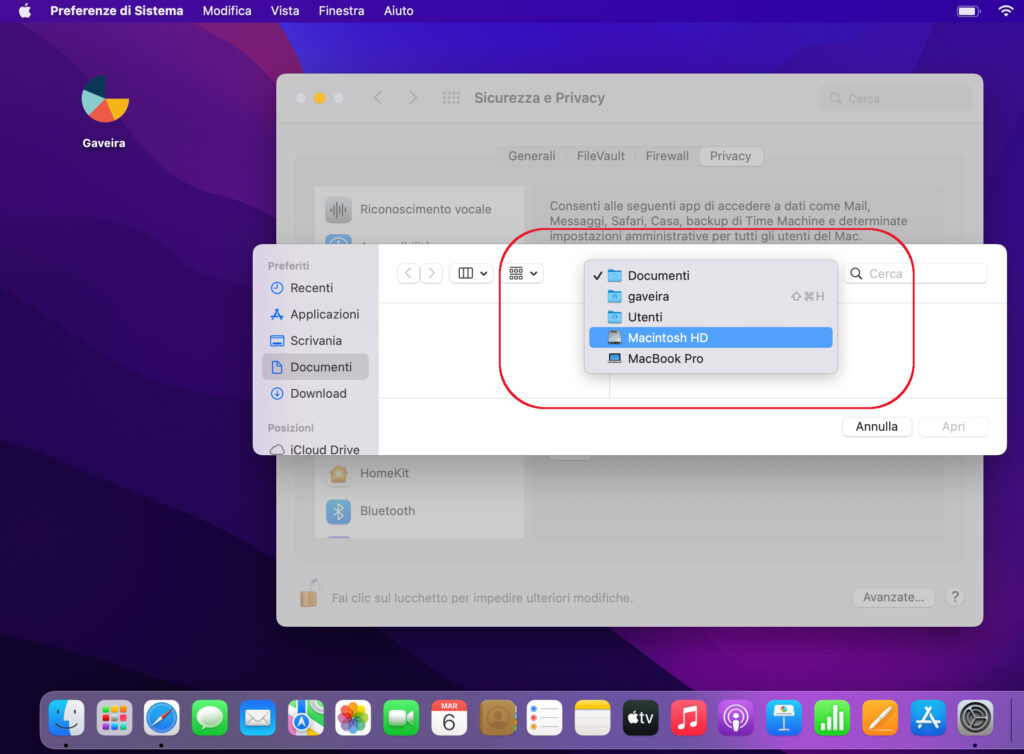Image resolution: width=1024 pixels, height=754 pixels.
Task: Switch to the Privacy tab
Action: 730,156
